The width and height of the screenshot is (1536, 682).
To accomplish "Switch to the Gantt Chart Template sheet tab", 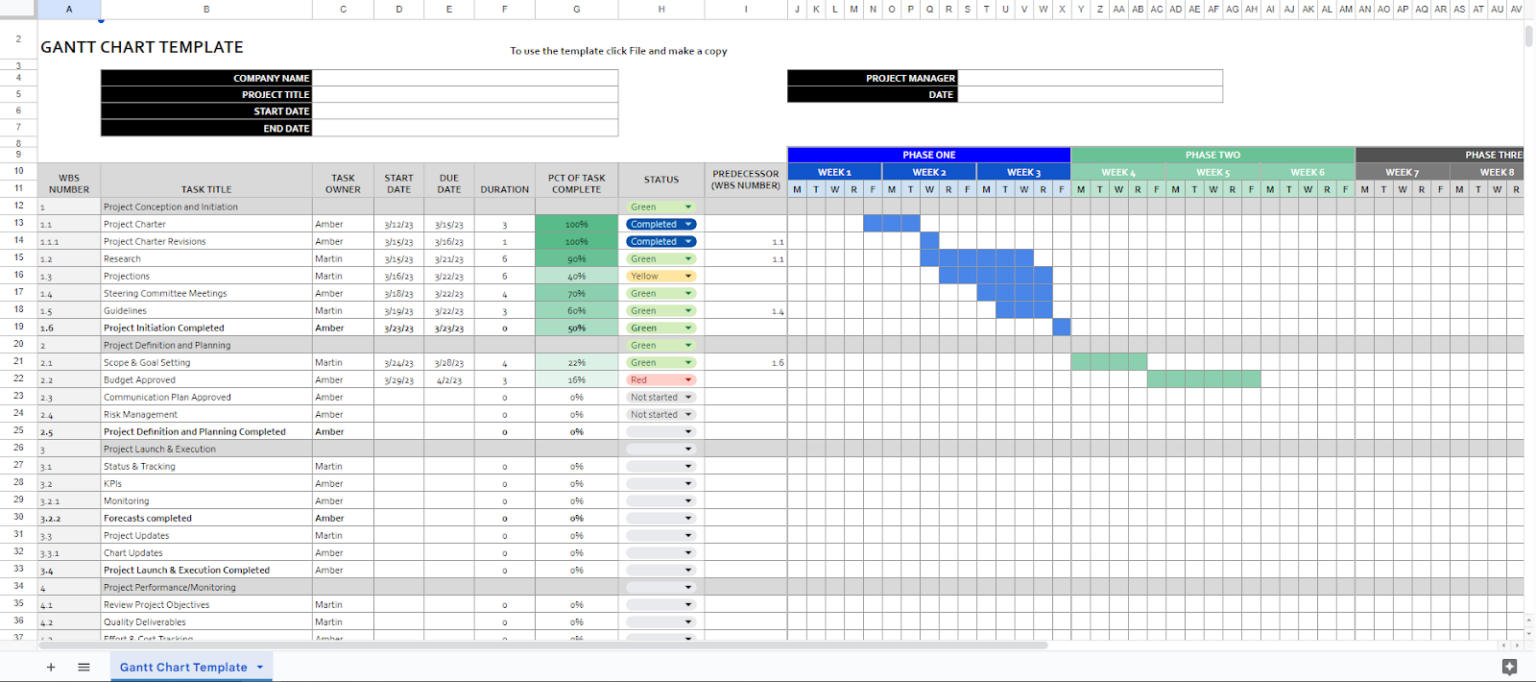I will (185, 667).
